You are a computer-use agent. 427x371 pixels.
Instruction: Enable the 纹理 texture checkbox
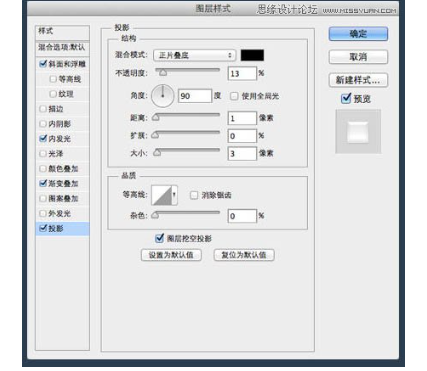(x=53, y=94)
